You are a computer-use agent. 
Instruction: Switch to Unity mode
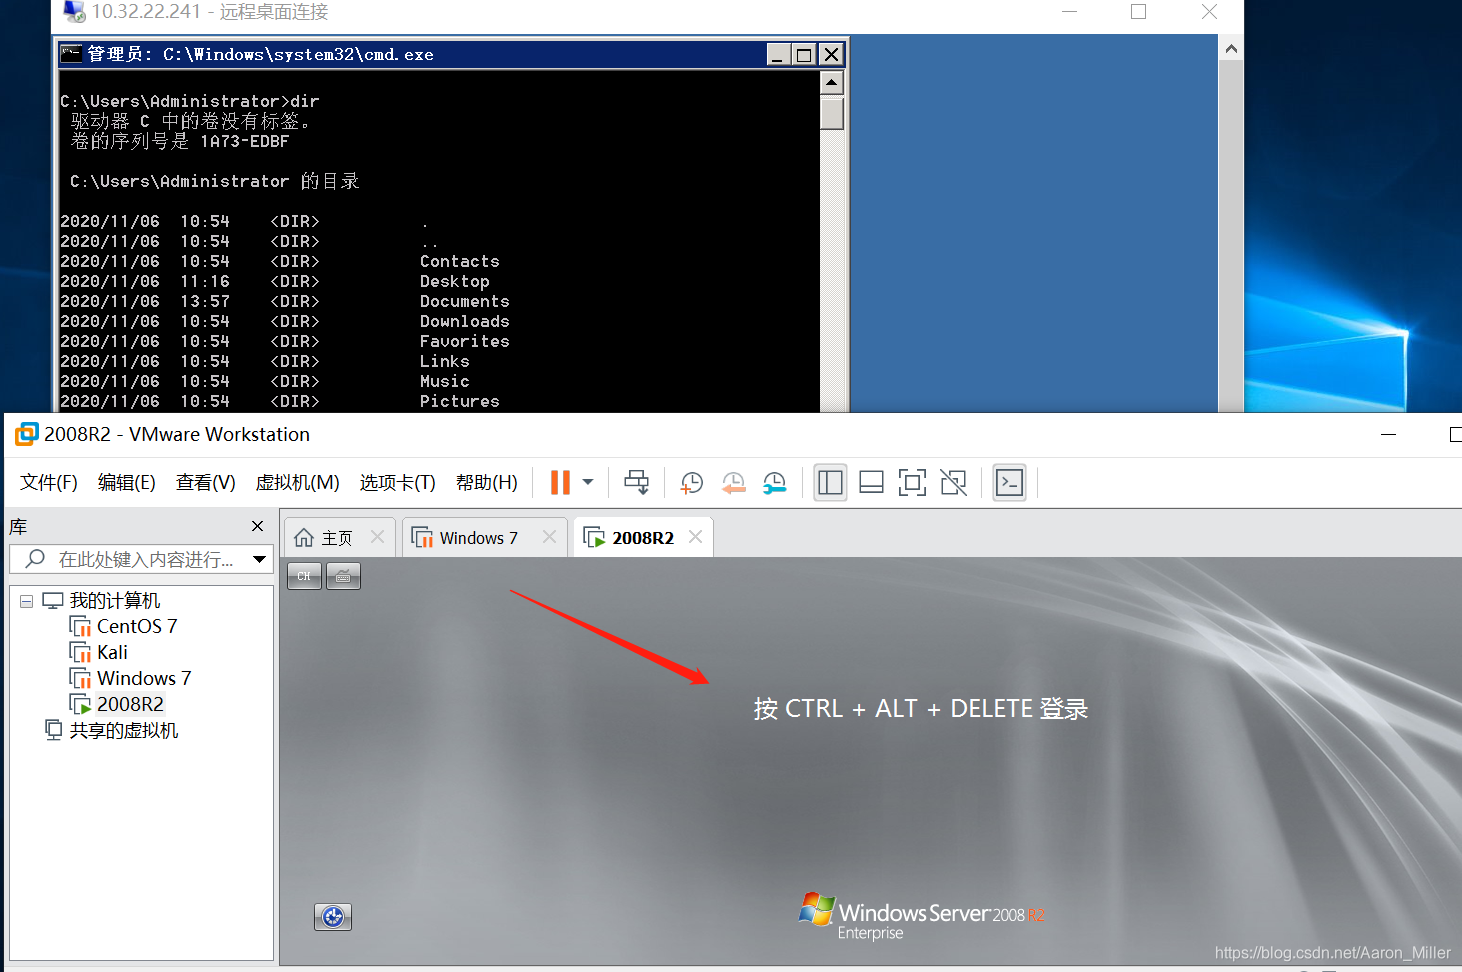(953, 483)
